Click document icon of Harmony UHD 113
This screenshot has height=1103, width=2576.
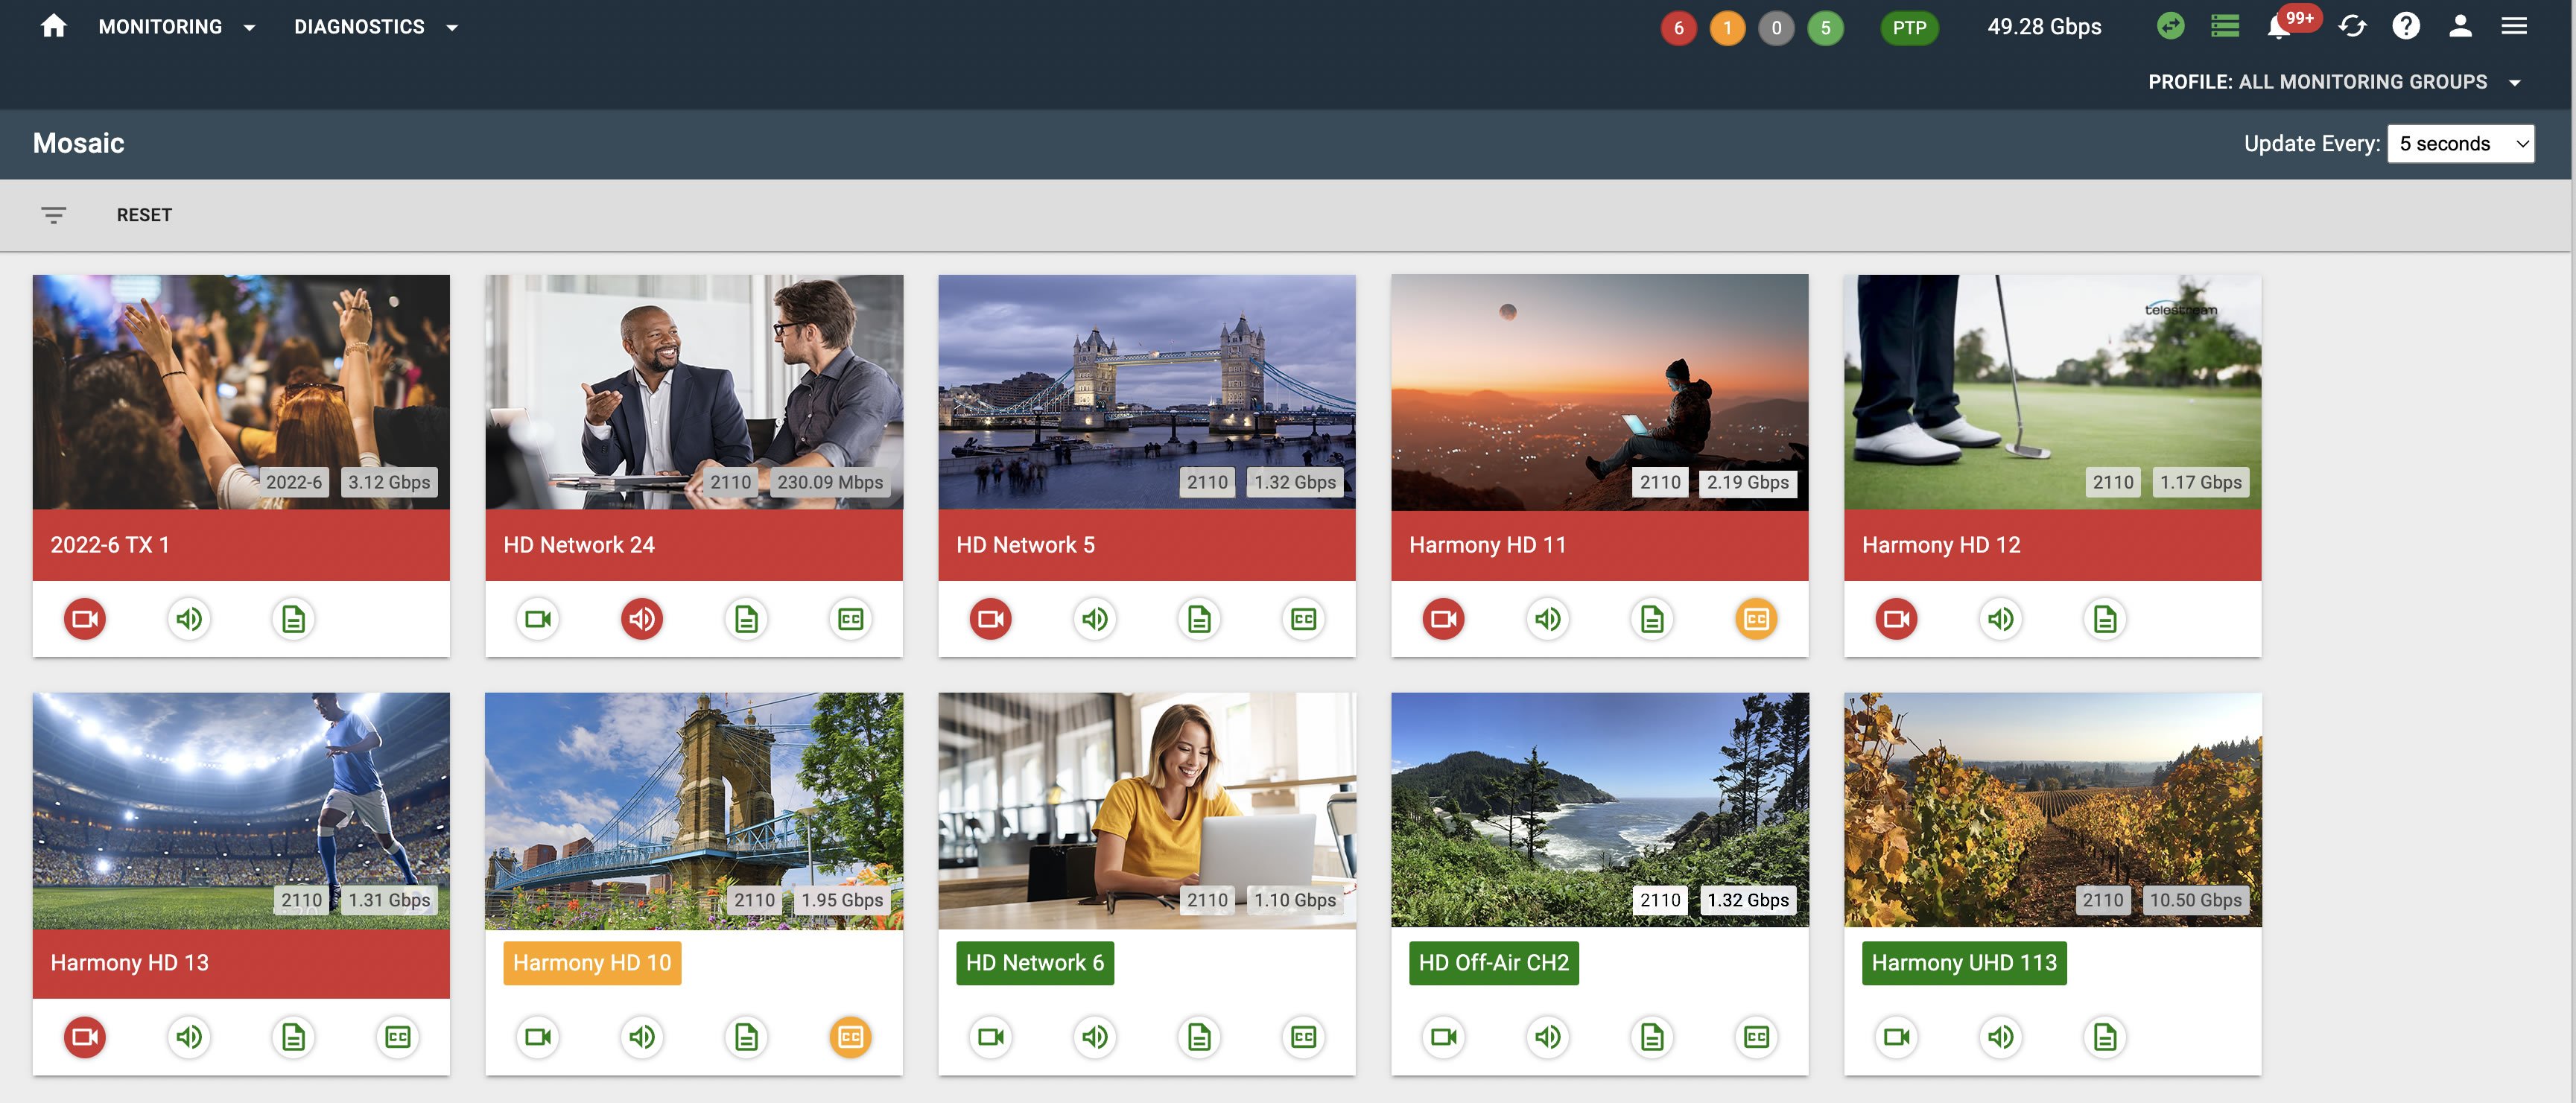[2105, 1037]
